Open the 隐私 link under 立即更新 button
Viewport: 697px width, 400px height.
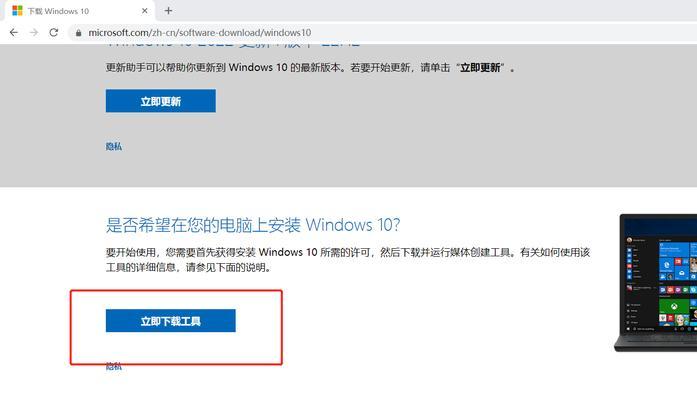point(114,146)
